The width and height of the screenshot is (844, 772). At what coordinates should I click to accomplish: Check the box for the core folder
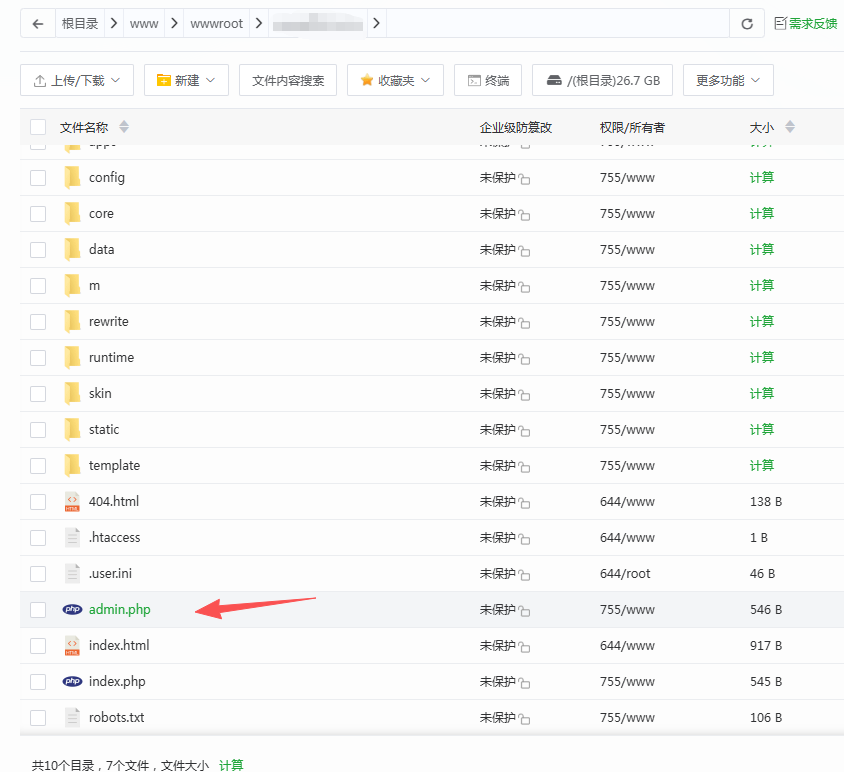point(38,214)
